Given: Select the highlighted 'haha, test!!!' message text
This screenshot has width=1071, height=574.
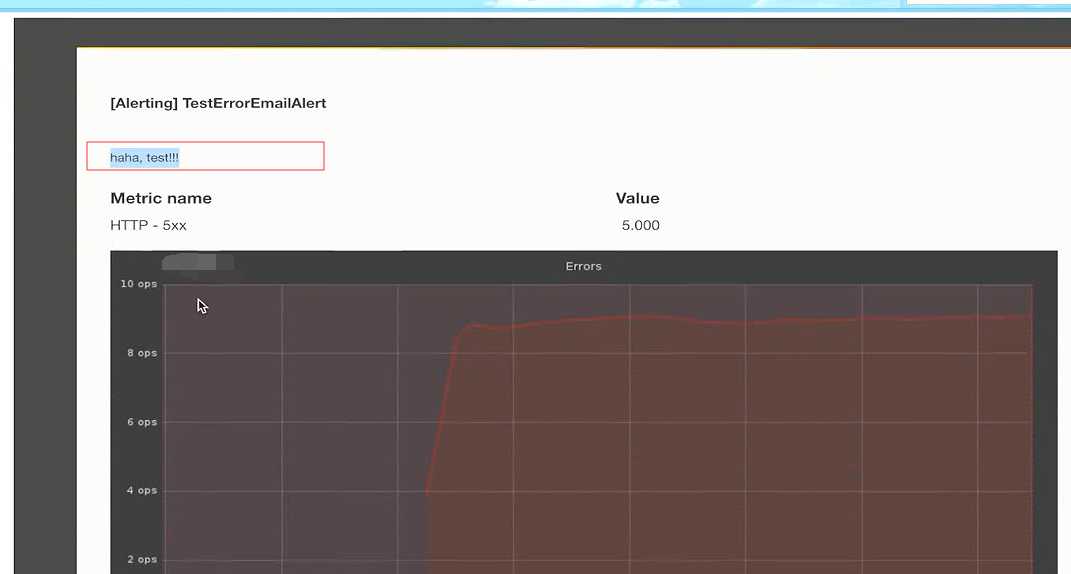Looking at the screenshot, I should coord(145,158).
